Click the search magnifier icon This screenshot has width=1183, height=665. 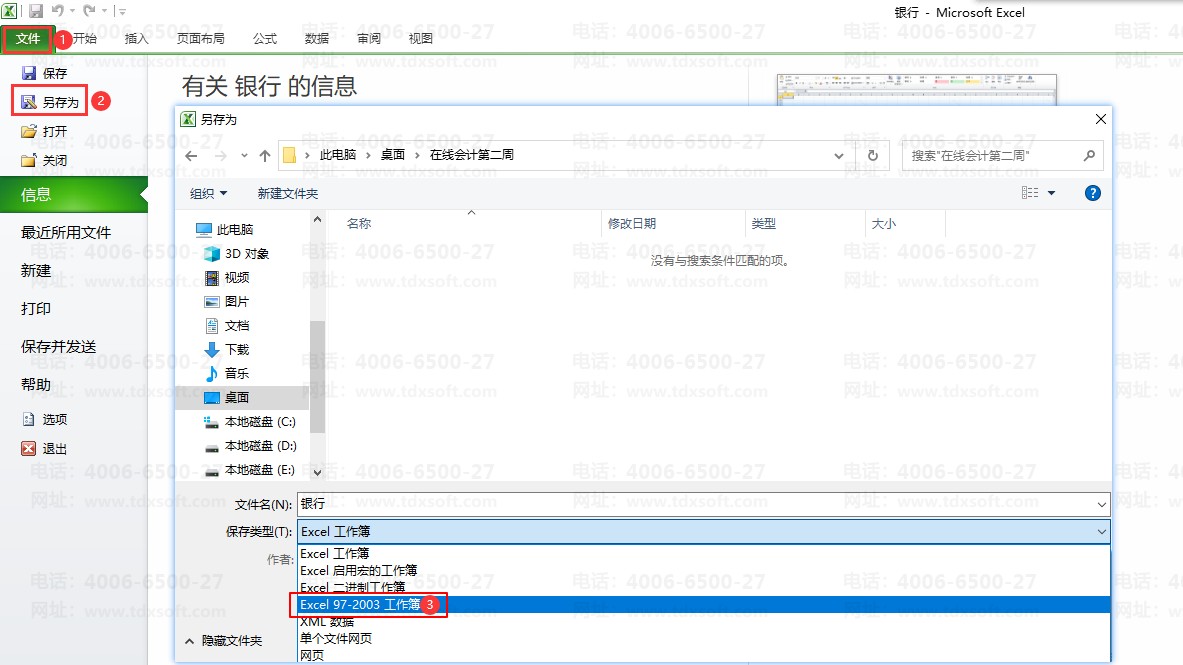(x=1089, y=156)
